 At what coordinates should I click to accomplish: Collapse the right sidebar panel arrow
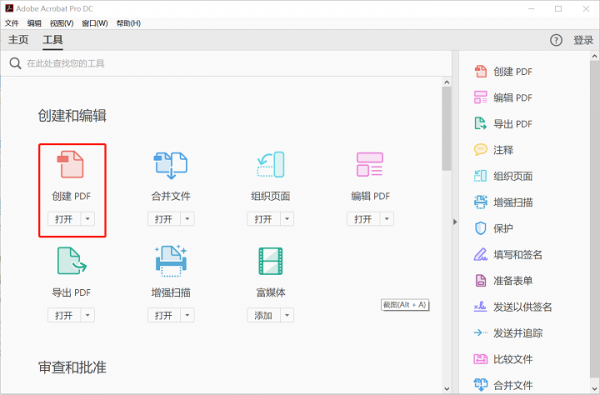[x=455, y=222]
